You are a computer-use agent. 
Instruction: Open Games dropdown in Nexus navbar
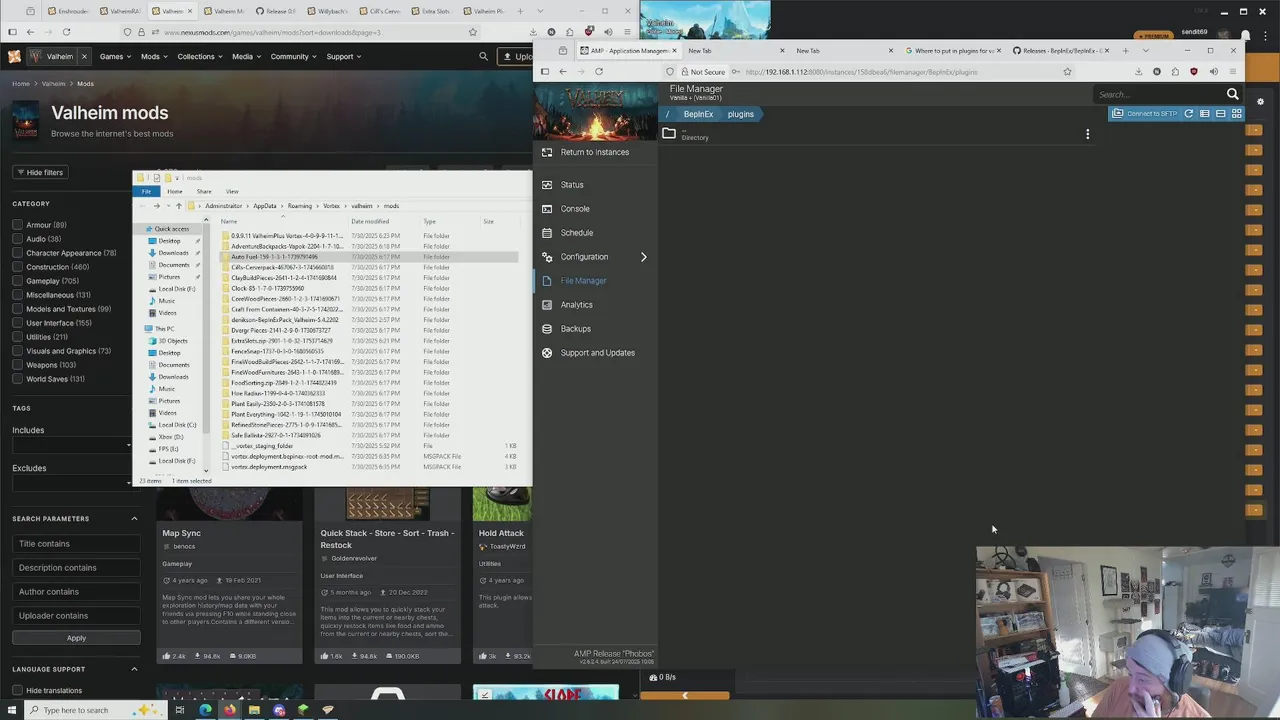[x=115, y=57]
